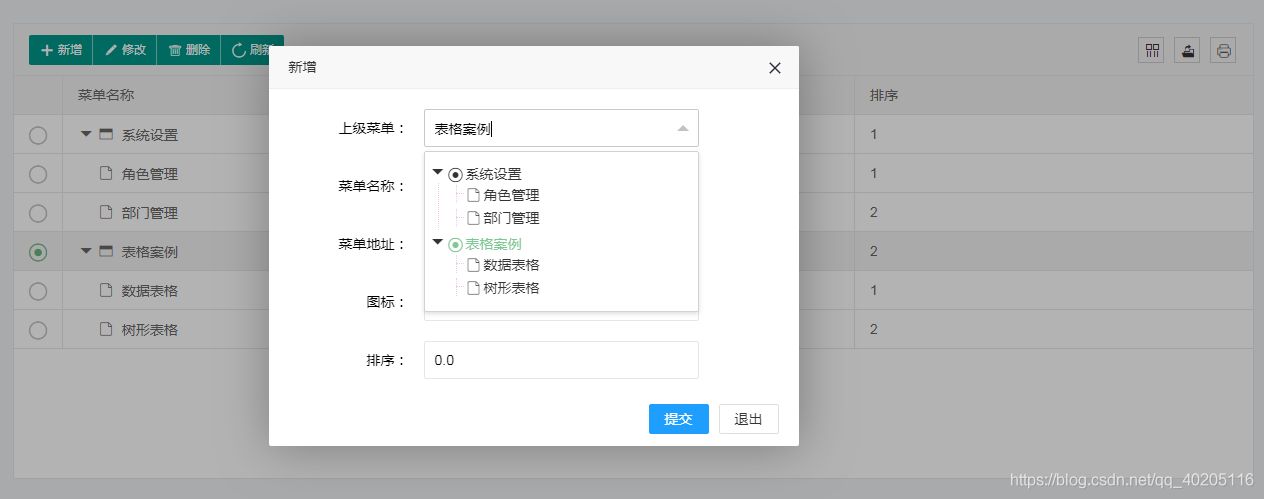This screenshot has height=499, width=1264.
Task: Select 部门管理 in the dropdown tree
Action: [x=510, y=218]
